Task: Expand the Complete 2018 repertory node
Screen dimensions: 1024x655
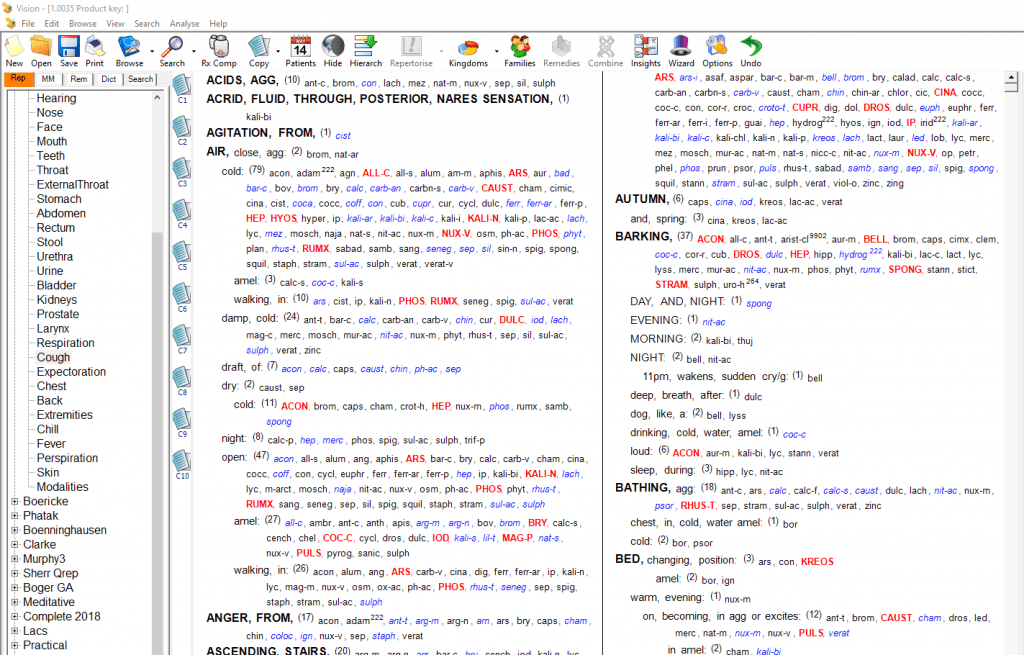Action: pyautogui.click(x=14, y=617)
